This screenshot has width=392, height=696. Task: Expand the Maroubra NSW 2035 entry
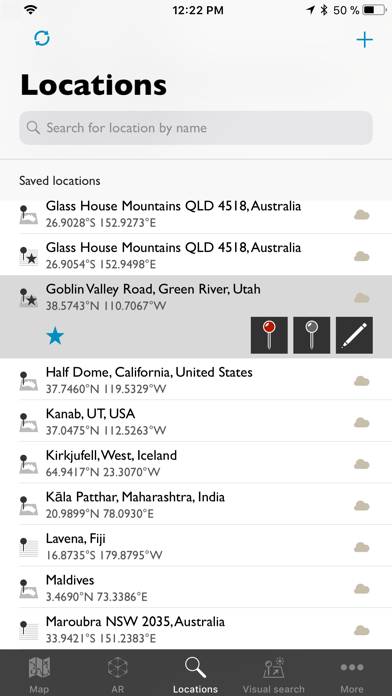(x=196, y=629)
